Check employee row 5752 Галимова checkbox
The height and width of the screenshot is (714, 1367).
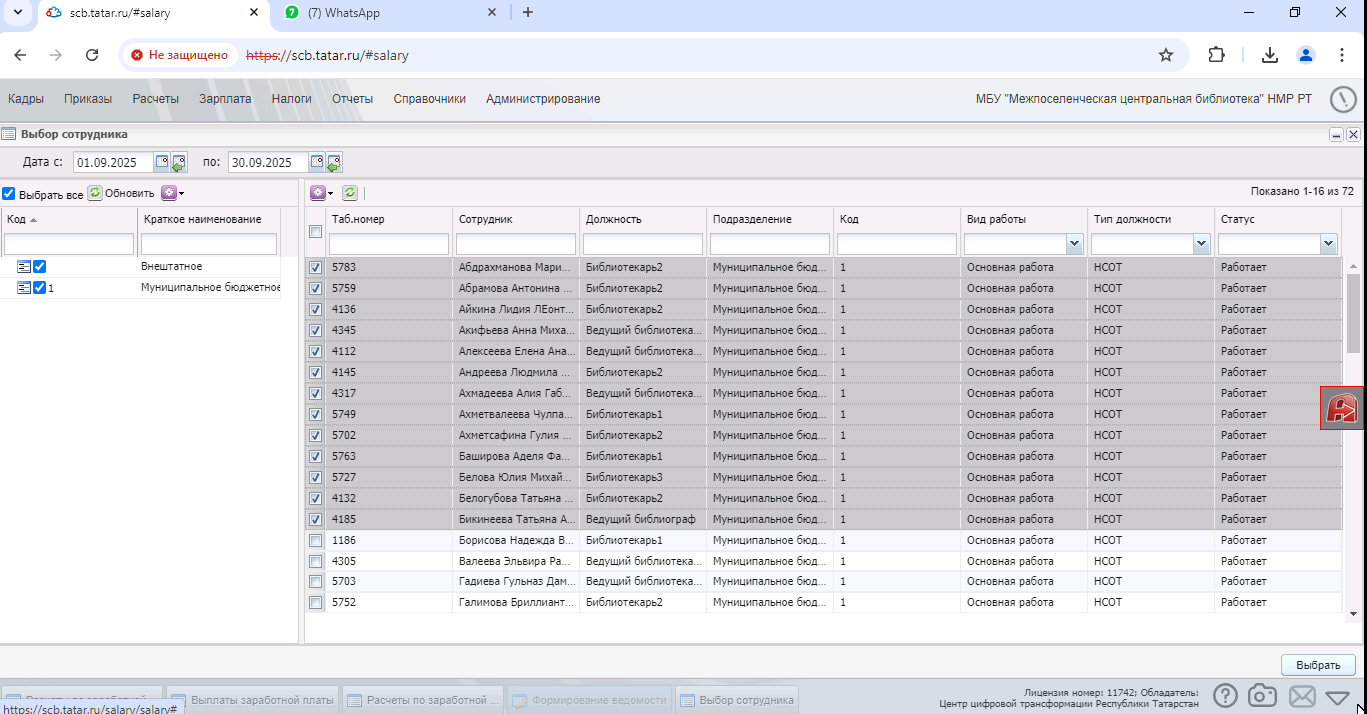[316, 603]
